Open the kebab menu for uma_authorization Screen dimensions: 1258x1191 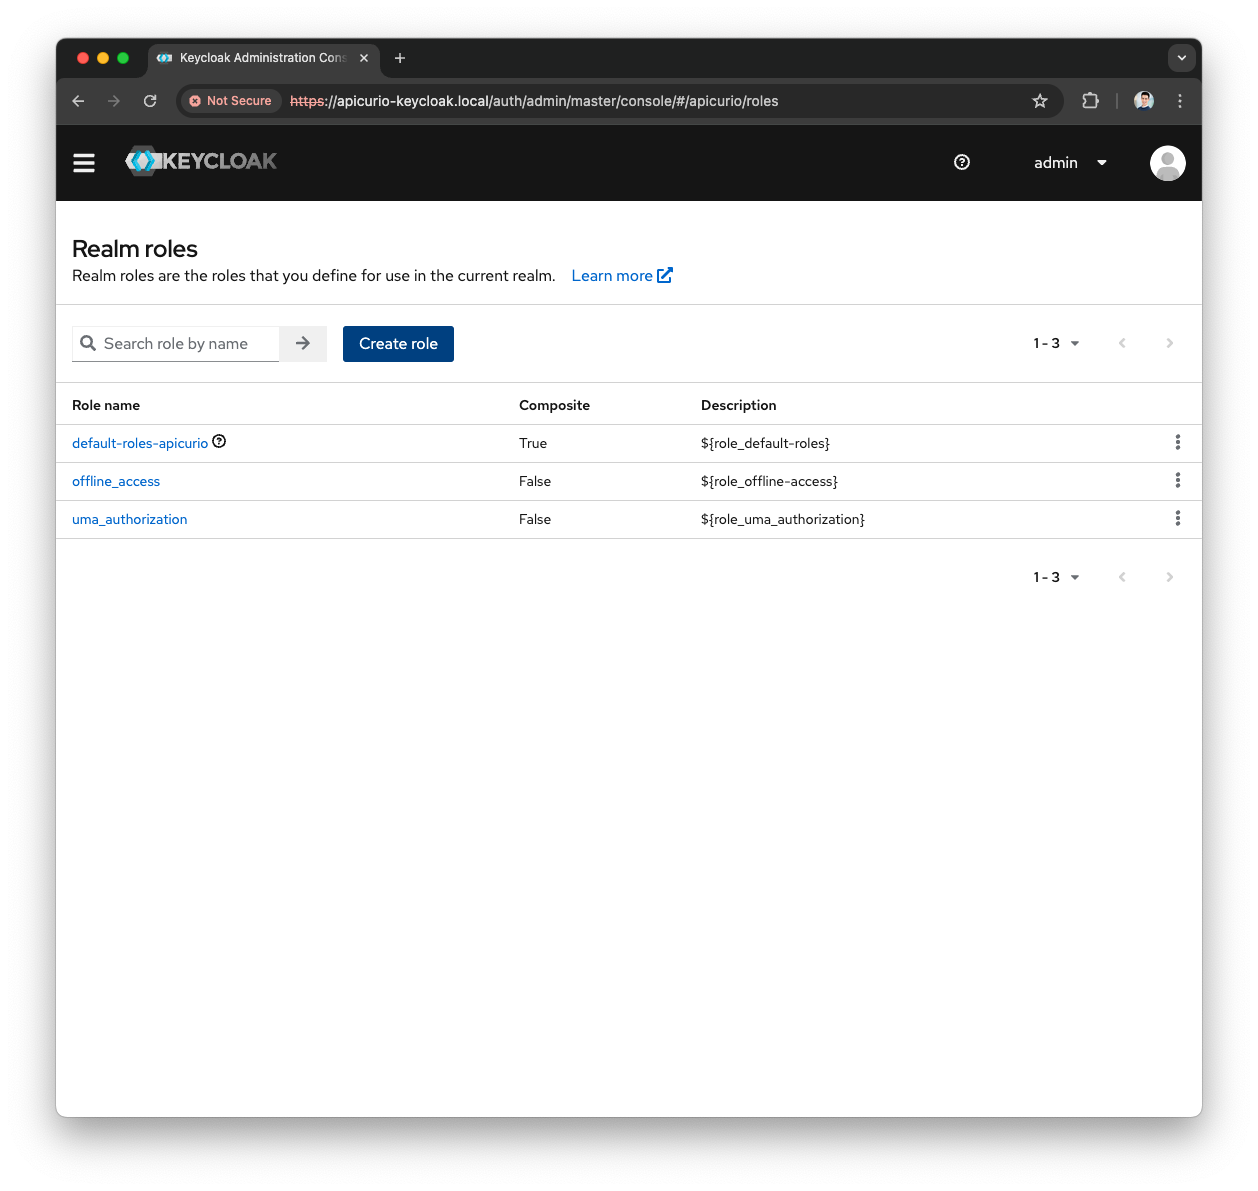point(1177,518)
